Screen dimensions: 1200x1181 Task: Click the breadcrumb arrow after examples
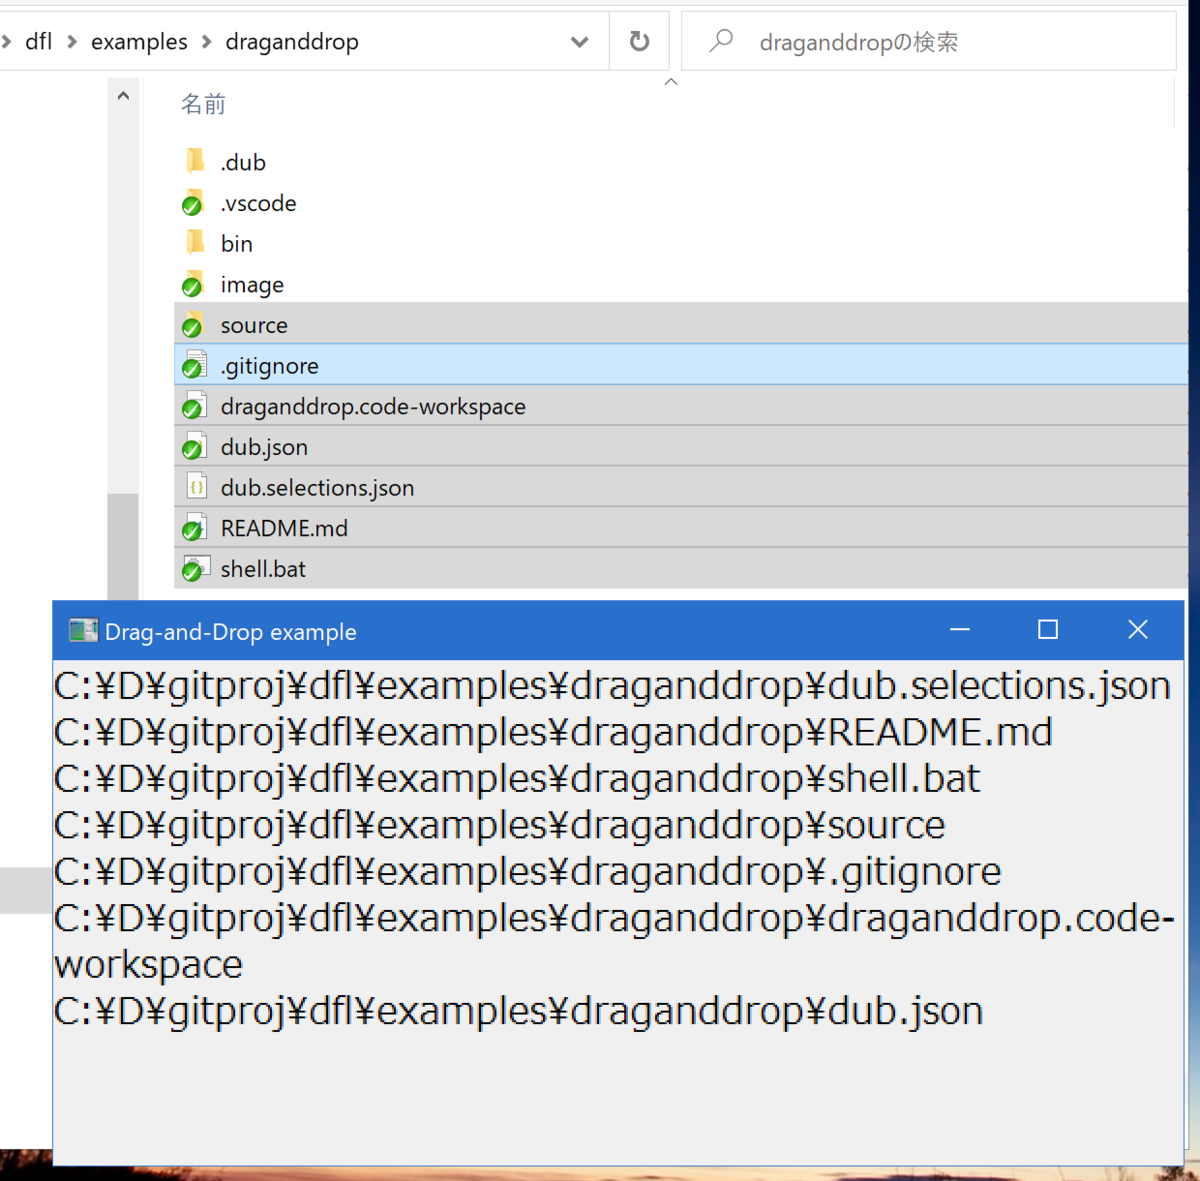click(207, 42)
